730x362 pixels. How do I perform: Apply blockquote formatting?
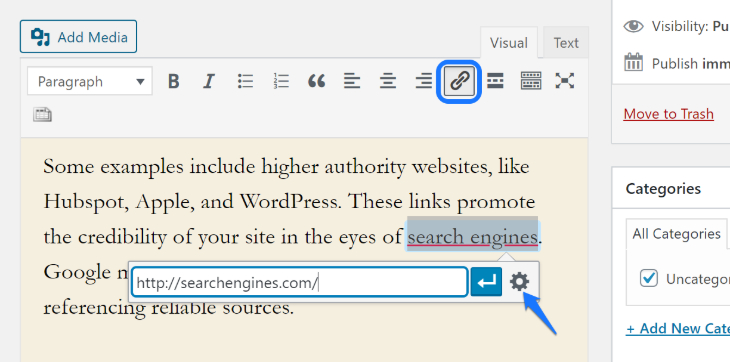(x=317, y=81)
